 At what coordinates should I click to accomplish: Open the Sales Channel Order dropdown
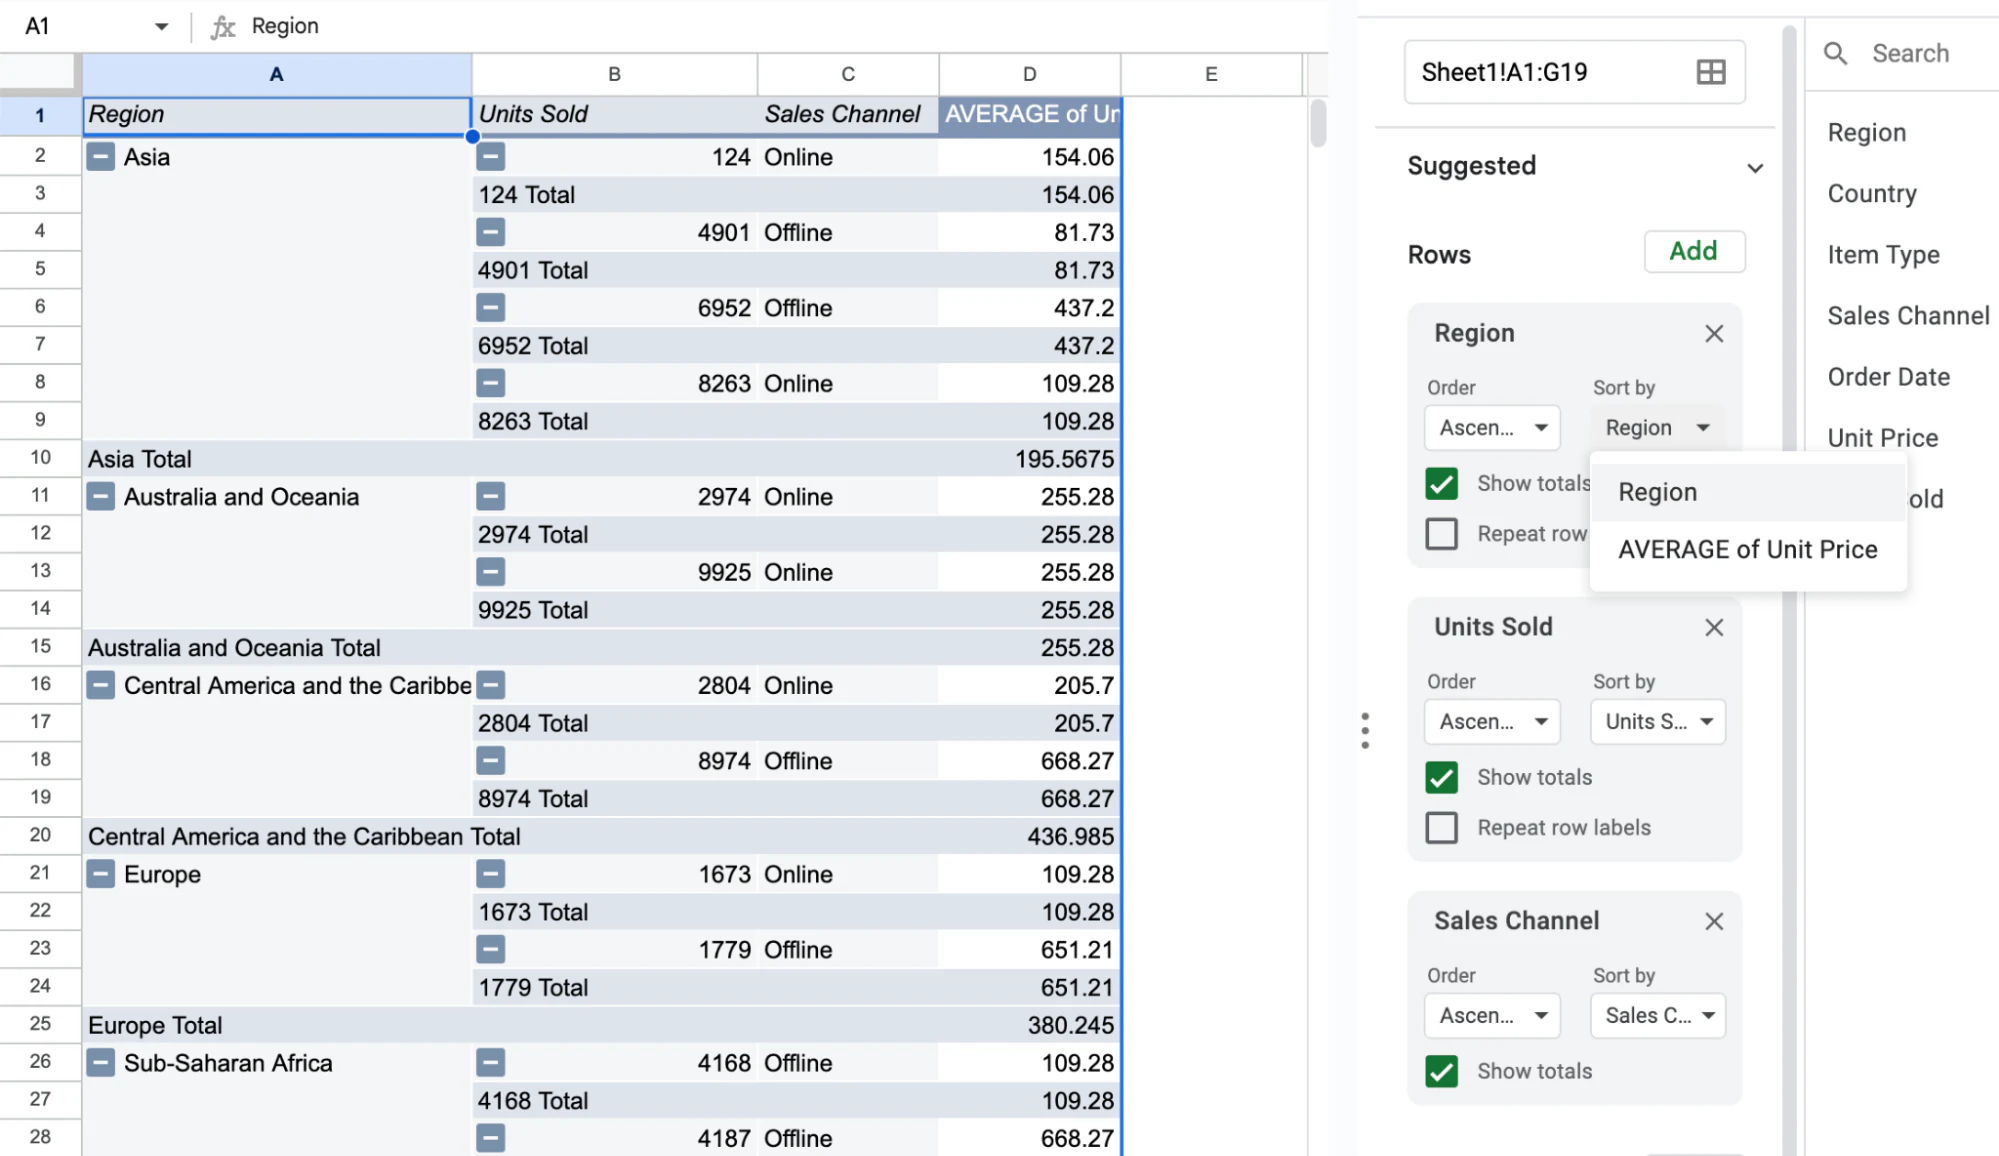1492,1016
